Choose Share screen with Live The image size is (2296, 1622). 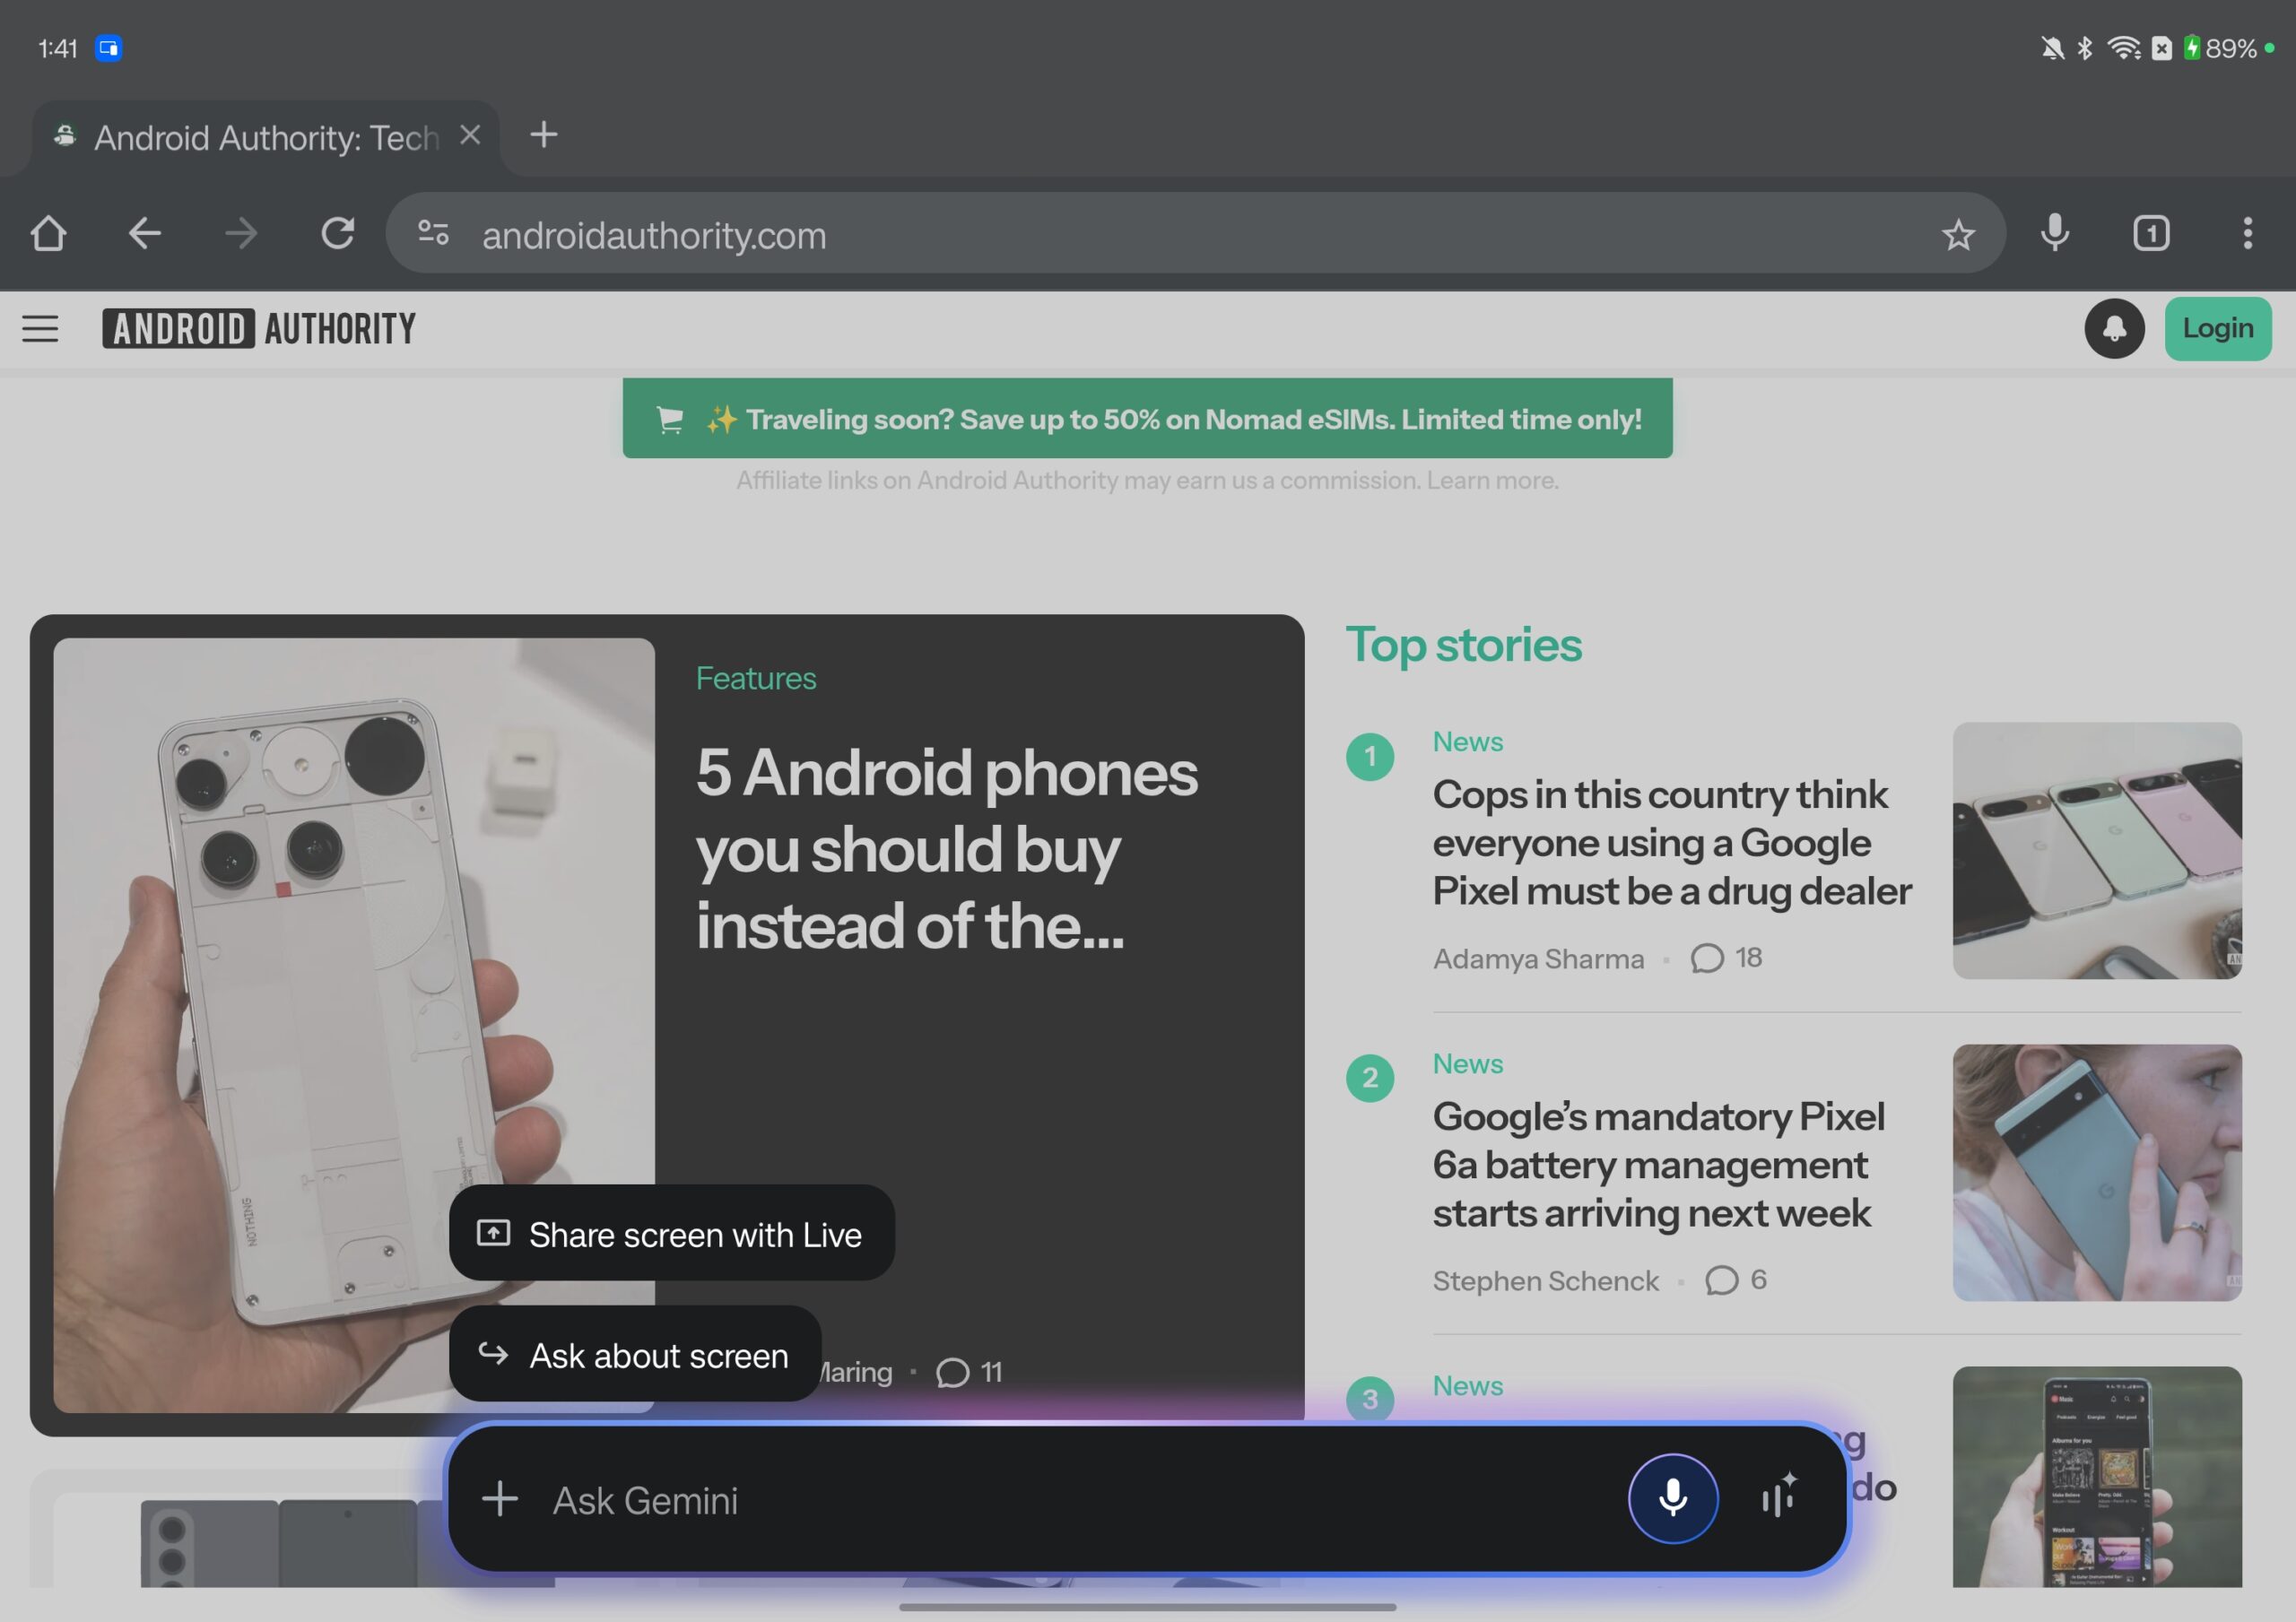coord(671,1234)
